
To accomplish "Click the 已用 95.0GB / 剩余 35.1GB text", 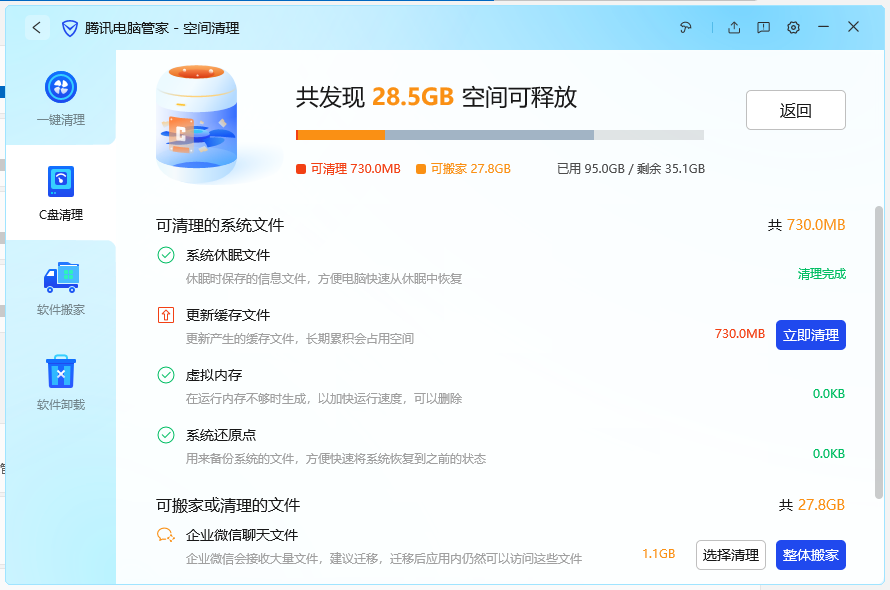I will click(631, 169).
